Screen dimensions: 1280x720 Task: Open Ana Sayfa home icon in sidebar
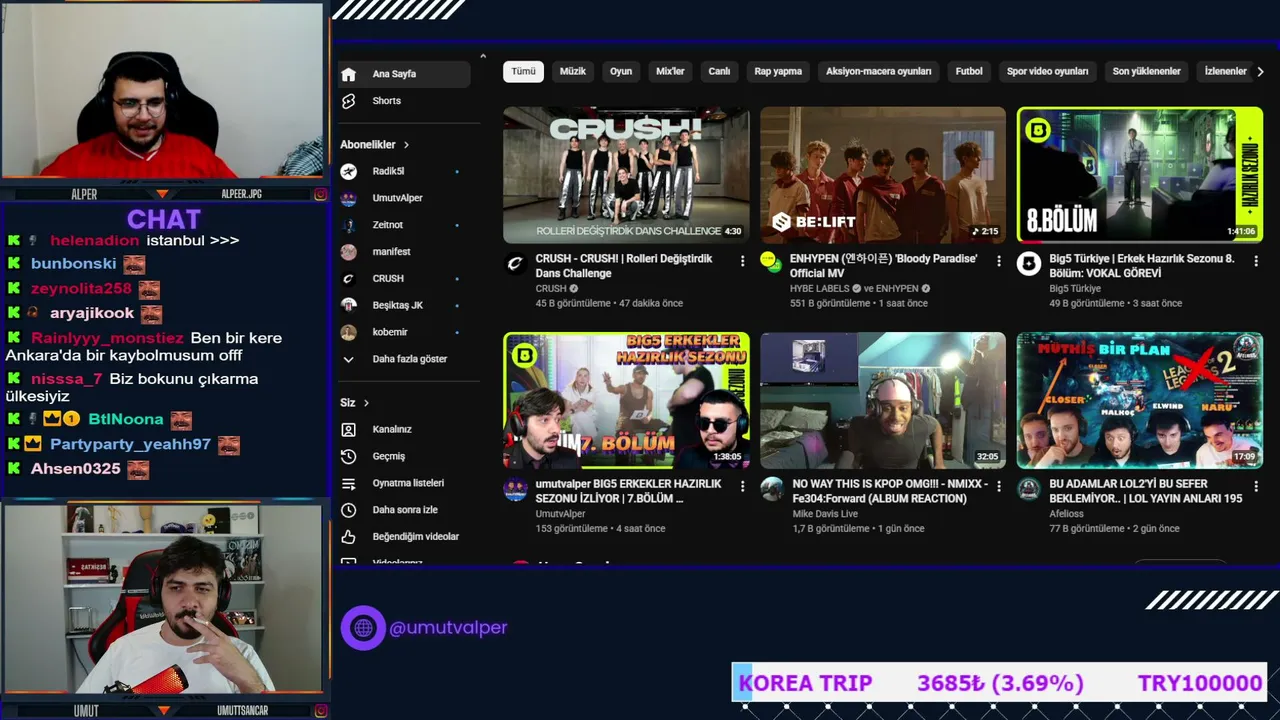tap(348, 74)
